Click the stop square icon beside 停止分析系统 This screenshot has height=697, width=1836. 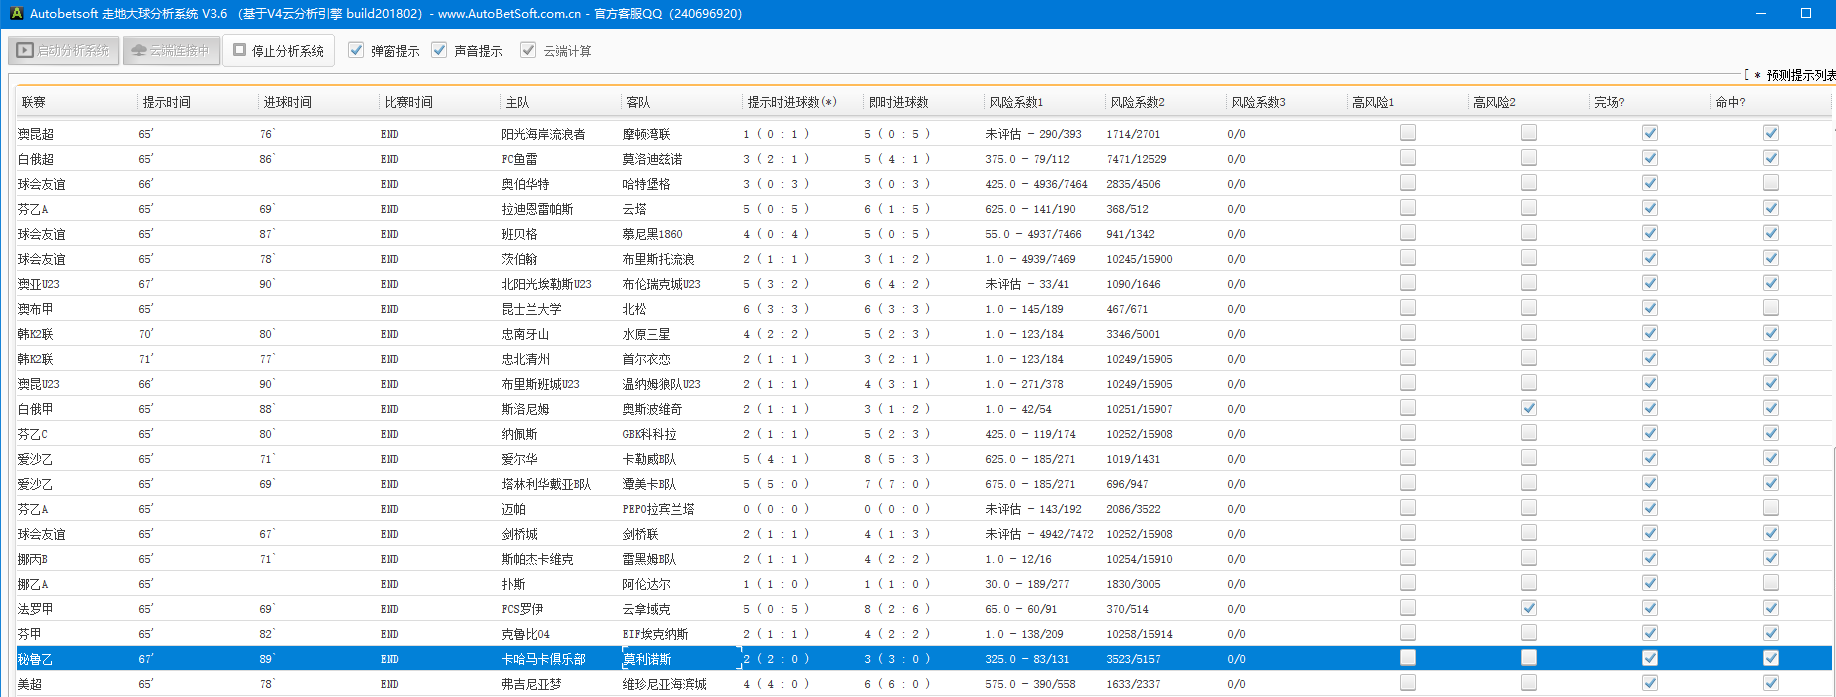[x=240, y=50]
